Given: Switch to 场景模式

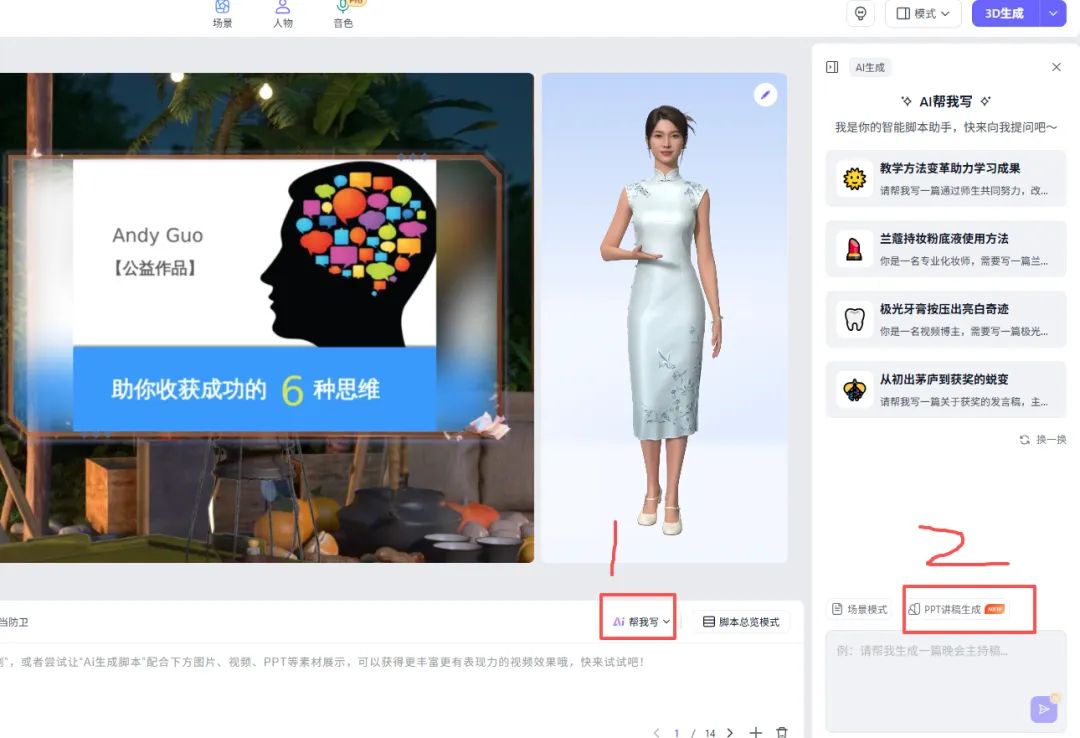Looking at the screenshot, I should coord(860,609).
